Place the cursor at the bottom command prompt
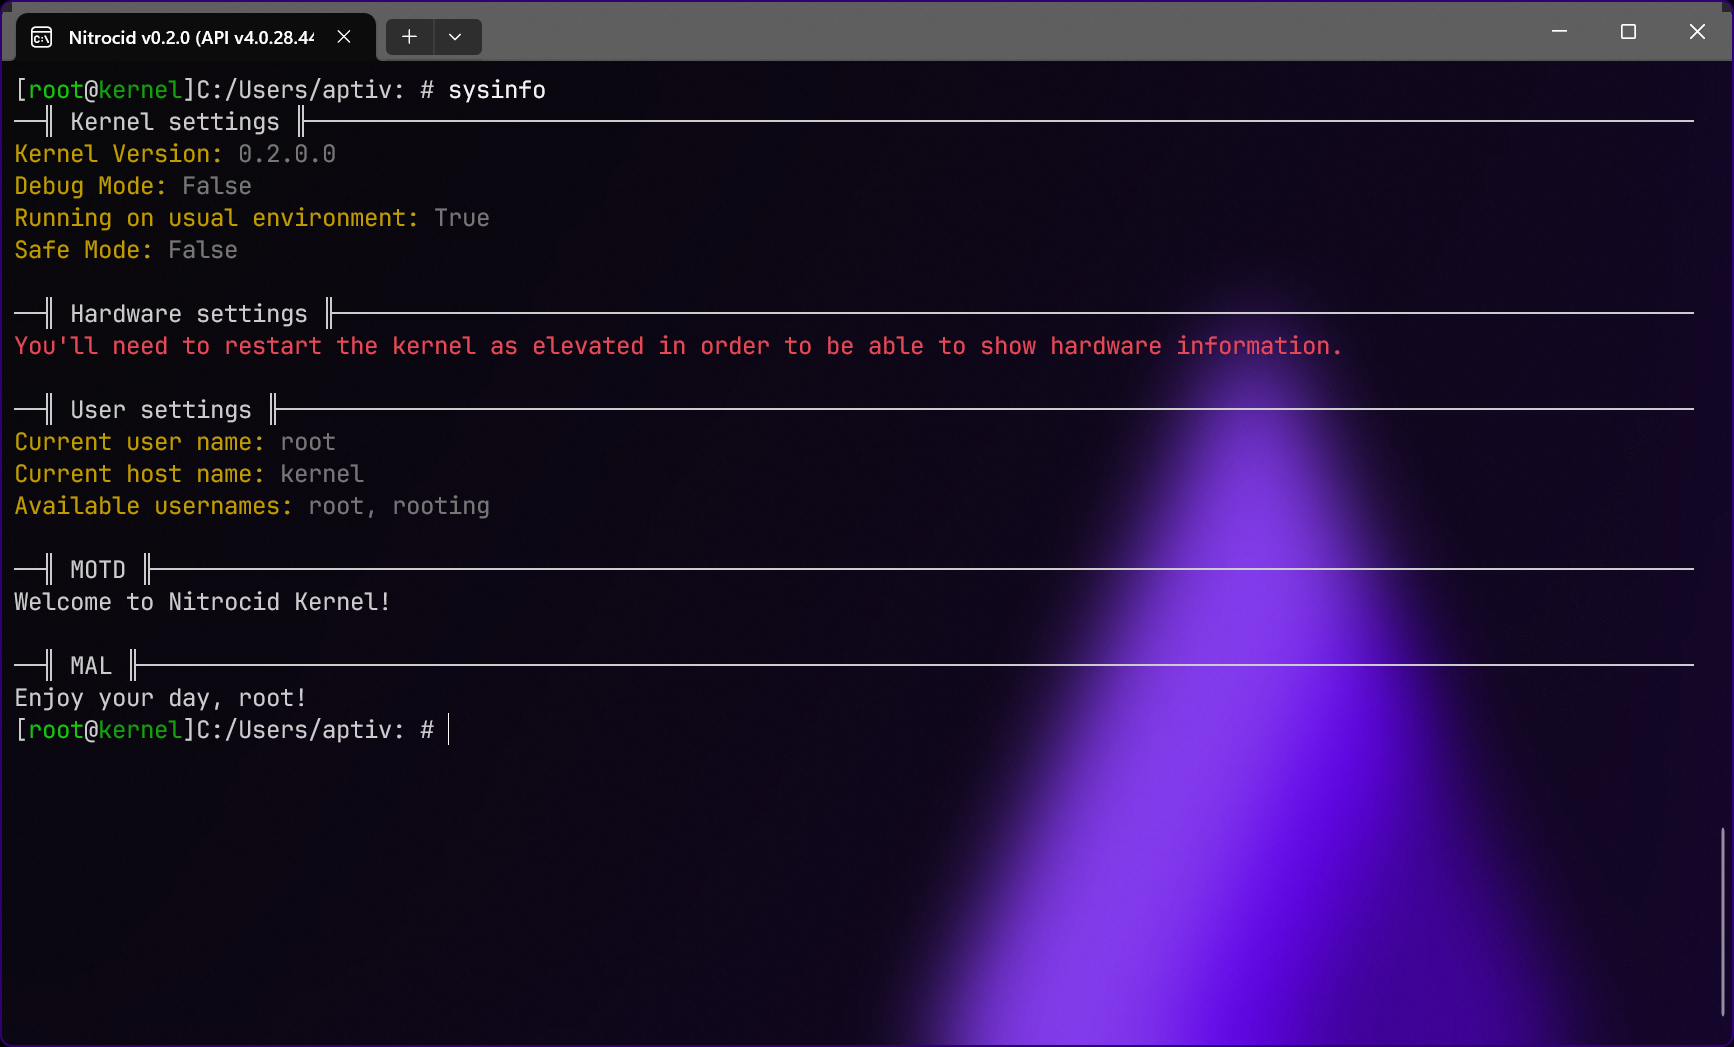The image size is (1734, 1047). (449, 730)
